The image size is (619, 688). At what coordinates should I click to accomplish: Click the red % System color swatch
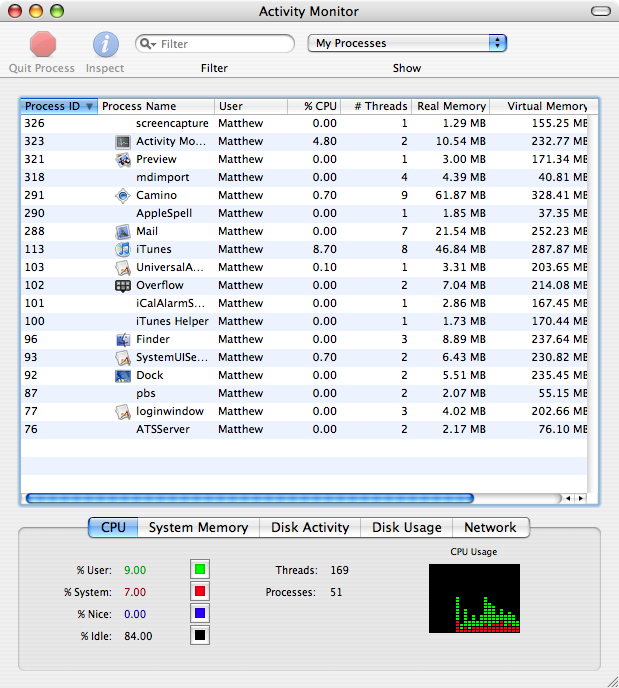pos(200,591)
